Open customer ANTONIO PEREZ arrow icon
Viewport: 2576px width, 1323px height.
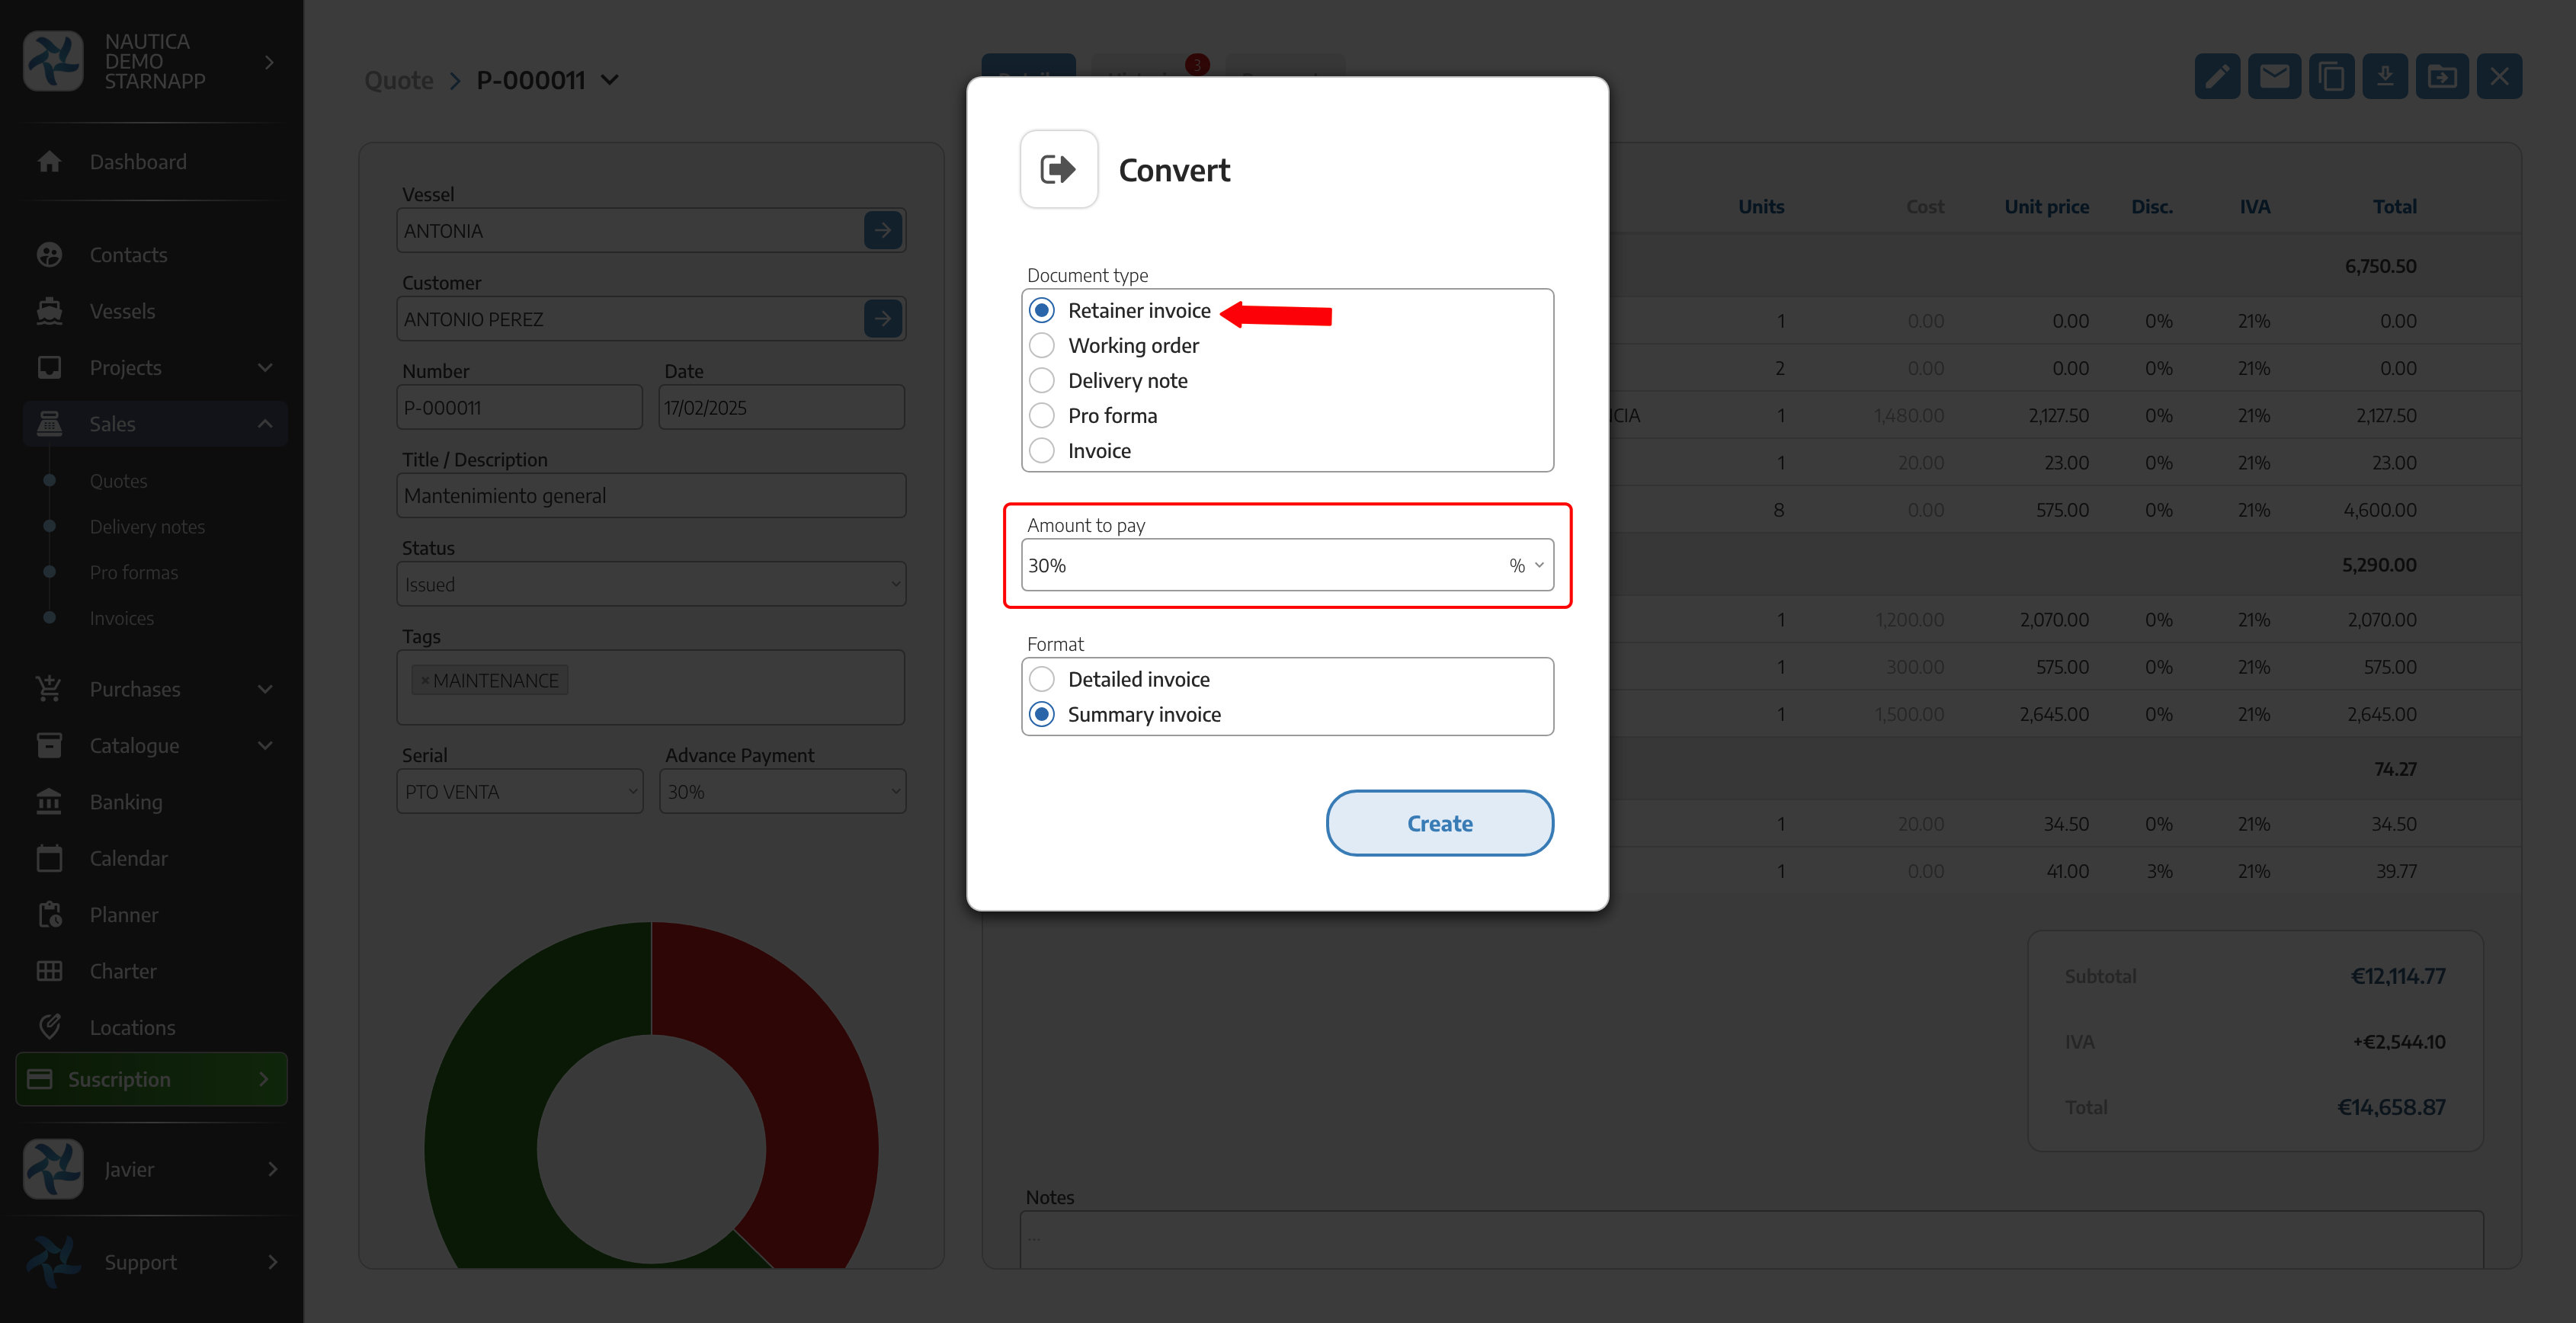point(883,319)
